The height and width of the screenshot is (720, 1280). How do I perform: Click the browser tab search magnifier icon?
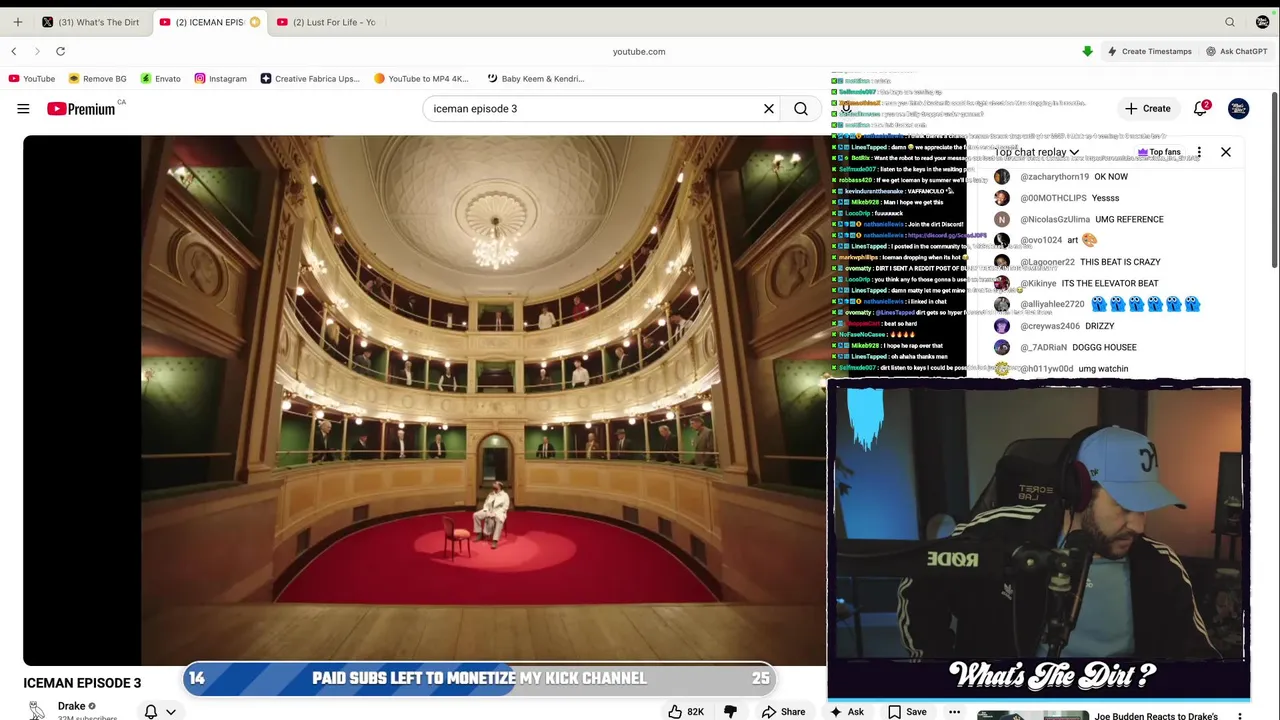click(1230, 22)
